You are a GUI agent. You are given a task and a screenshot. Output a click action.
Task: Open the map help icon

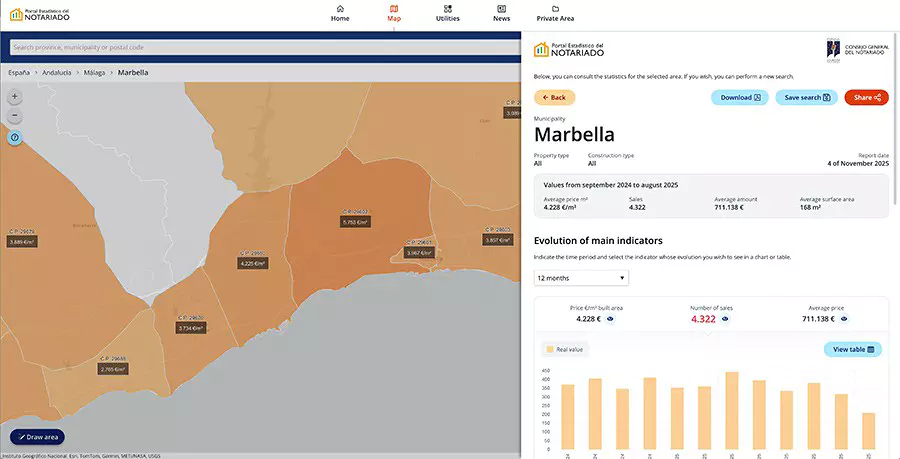(15, 138)
